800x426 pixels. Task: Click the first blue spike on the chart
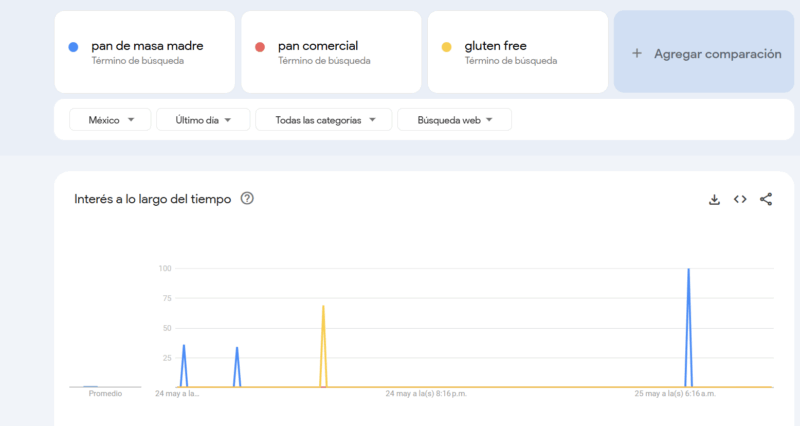point(184,347)
